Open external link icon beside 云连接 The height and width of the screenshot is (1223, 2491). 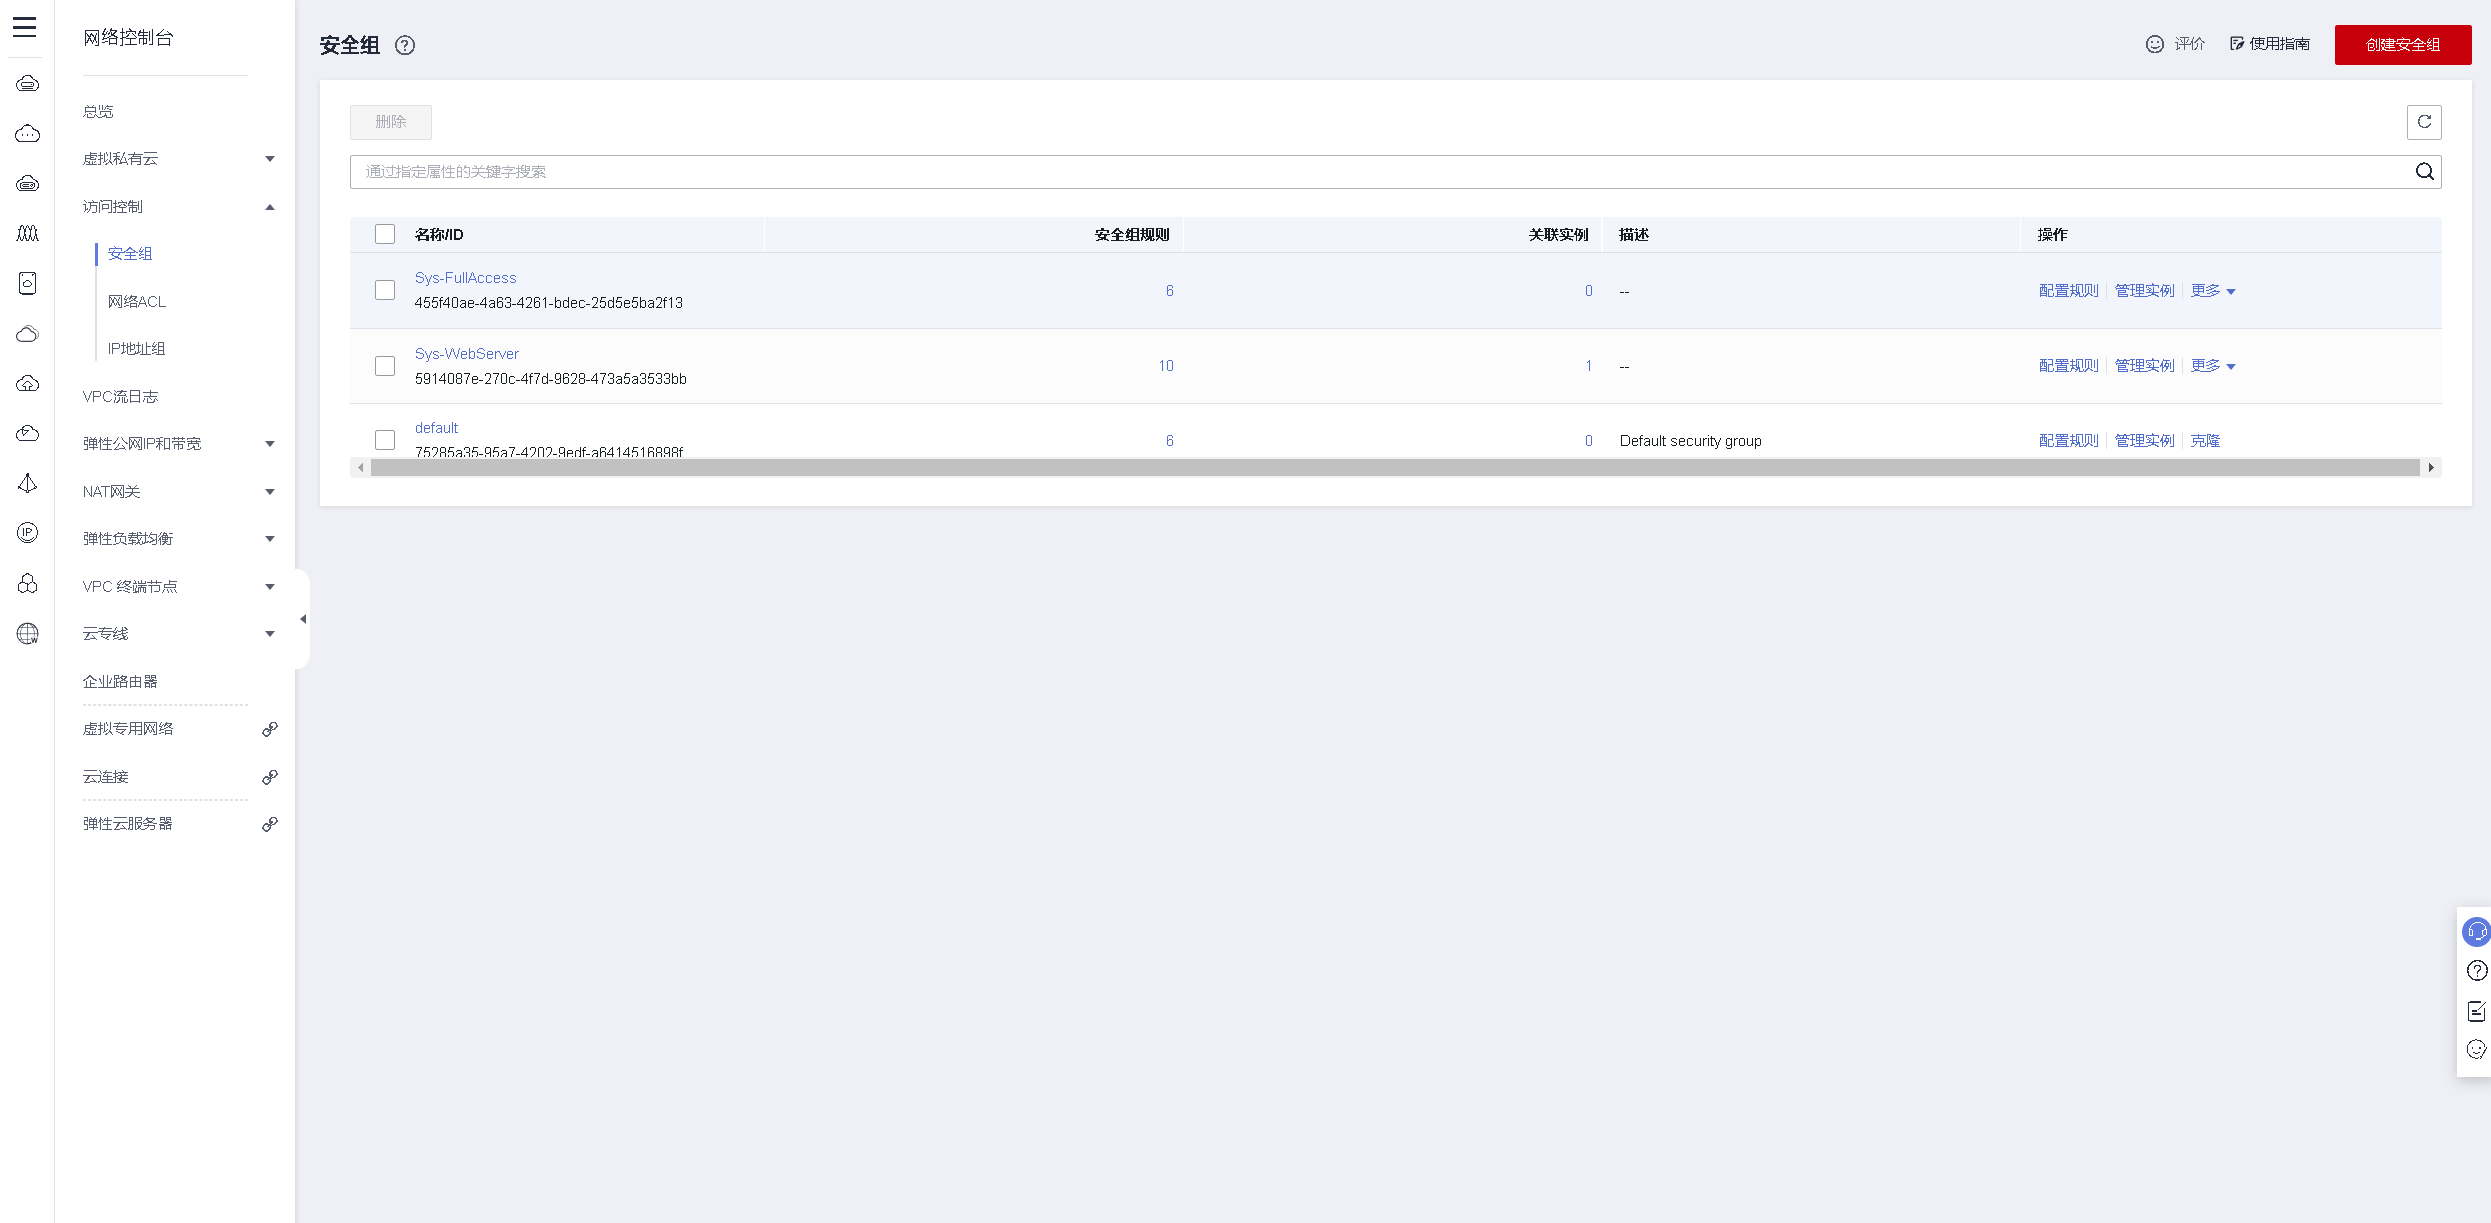(269, 777)
